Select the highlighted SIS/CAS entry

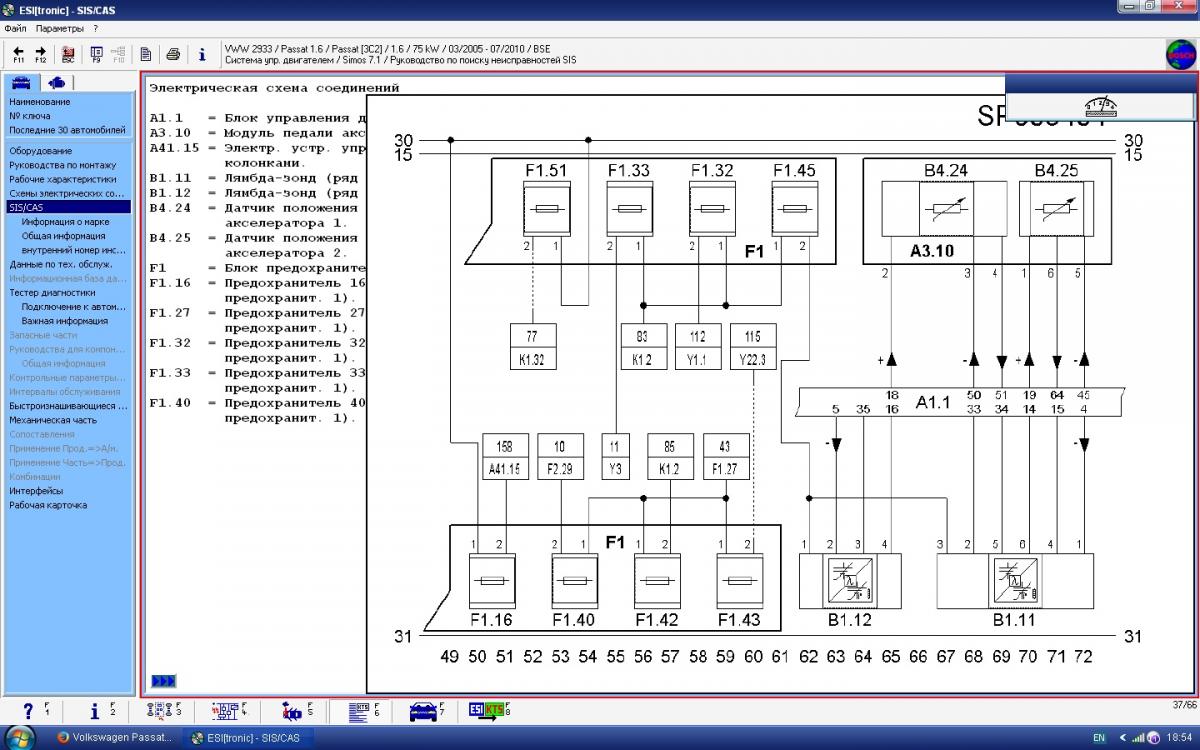tap(68, 207)
